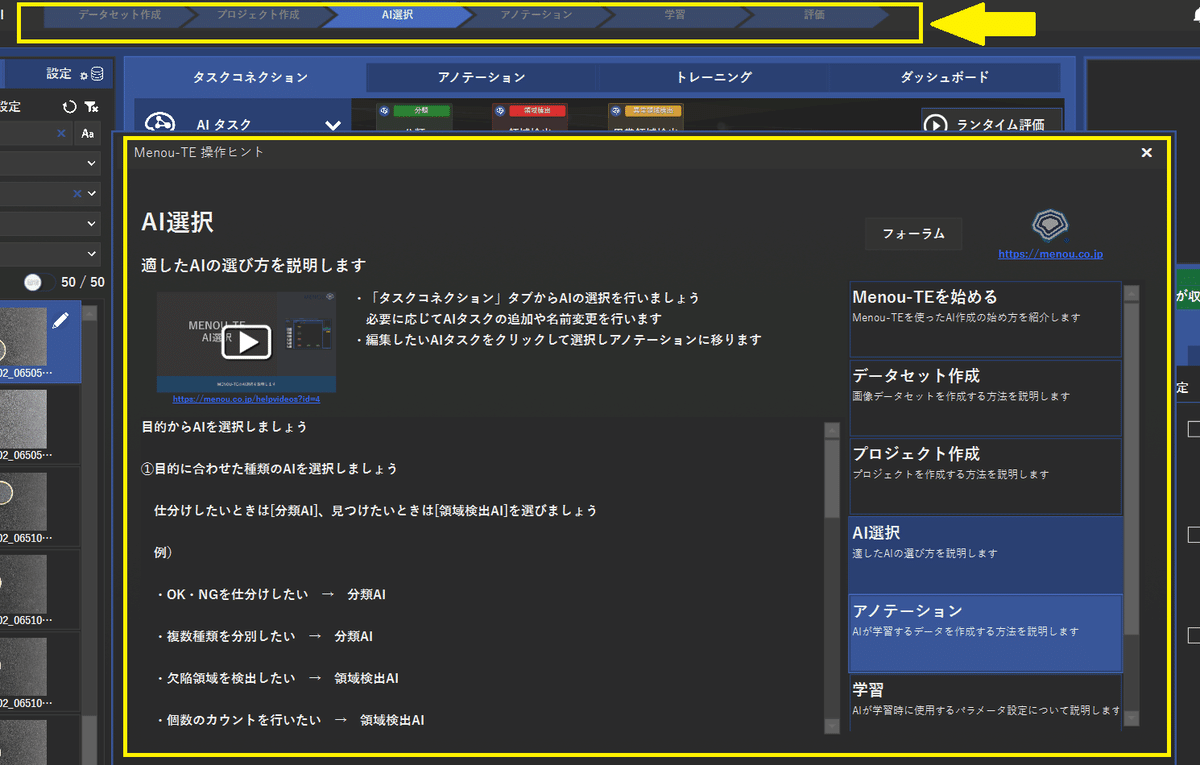Clear second filter dropdown with blue X
Viewport: 1200px width, 765px height.
coord(77,193)
